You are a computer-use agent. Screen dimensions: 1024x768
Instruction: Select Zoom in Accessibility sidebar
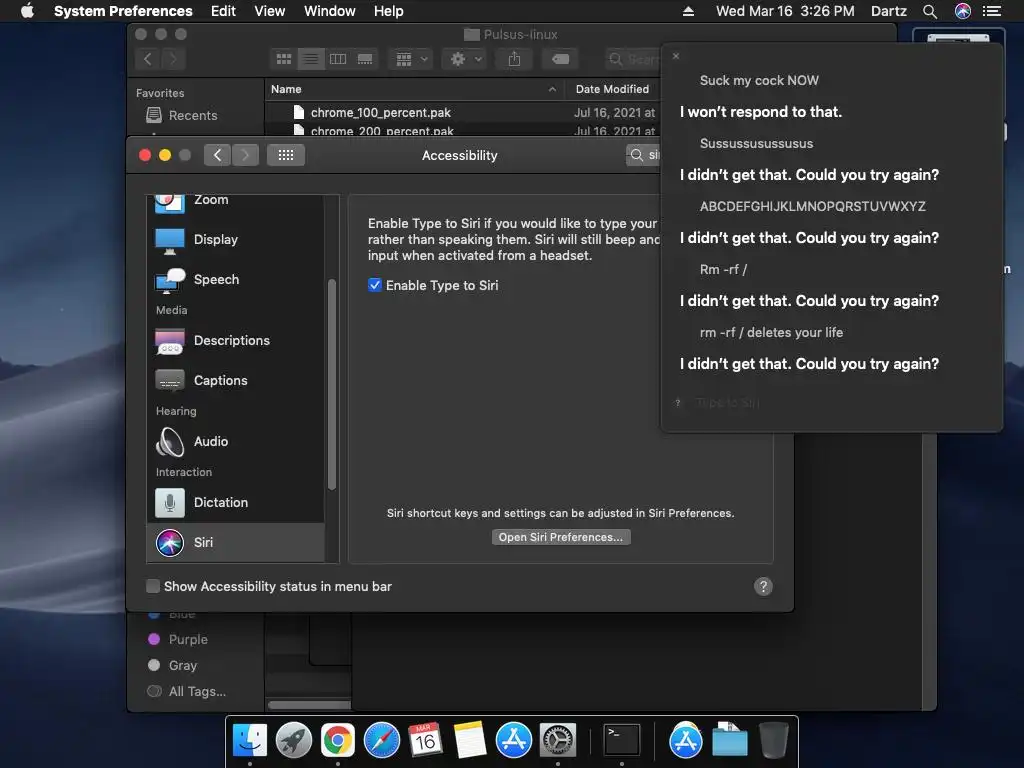point(235,201)
